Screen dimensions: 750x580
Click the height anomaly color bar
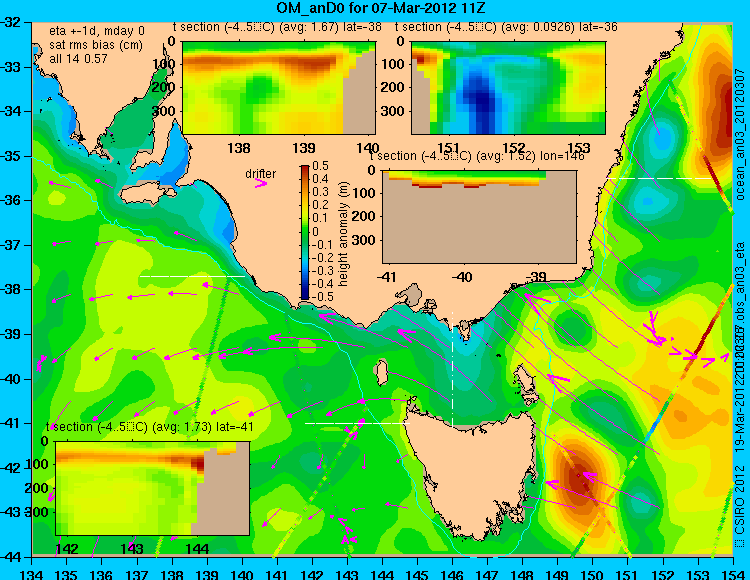tap(305, 232)
